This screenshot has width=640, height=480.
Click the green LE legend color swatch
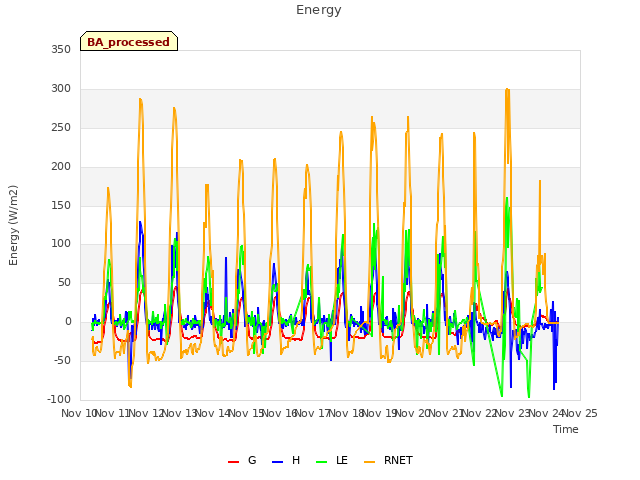coord(322,462)
